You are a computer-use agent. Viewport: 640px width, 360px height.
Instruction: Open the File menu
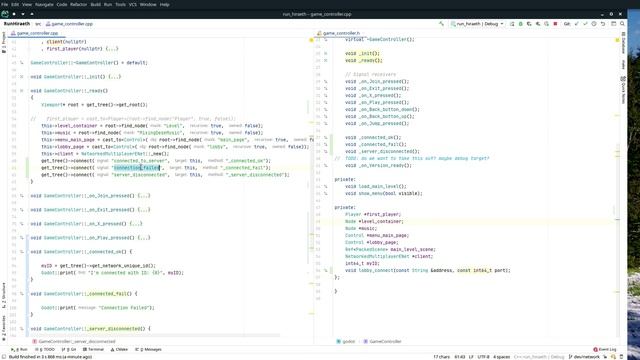5,4
